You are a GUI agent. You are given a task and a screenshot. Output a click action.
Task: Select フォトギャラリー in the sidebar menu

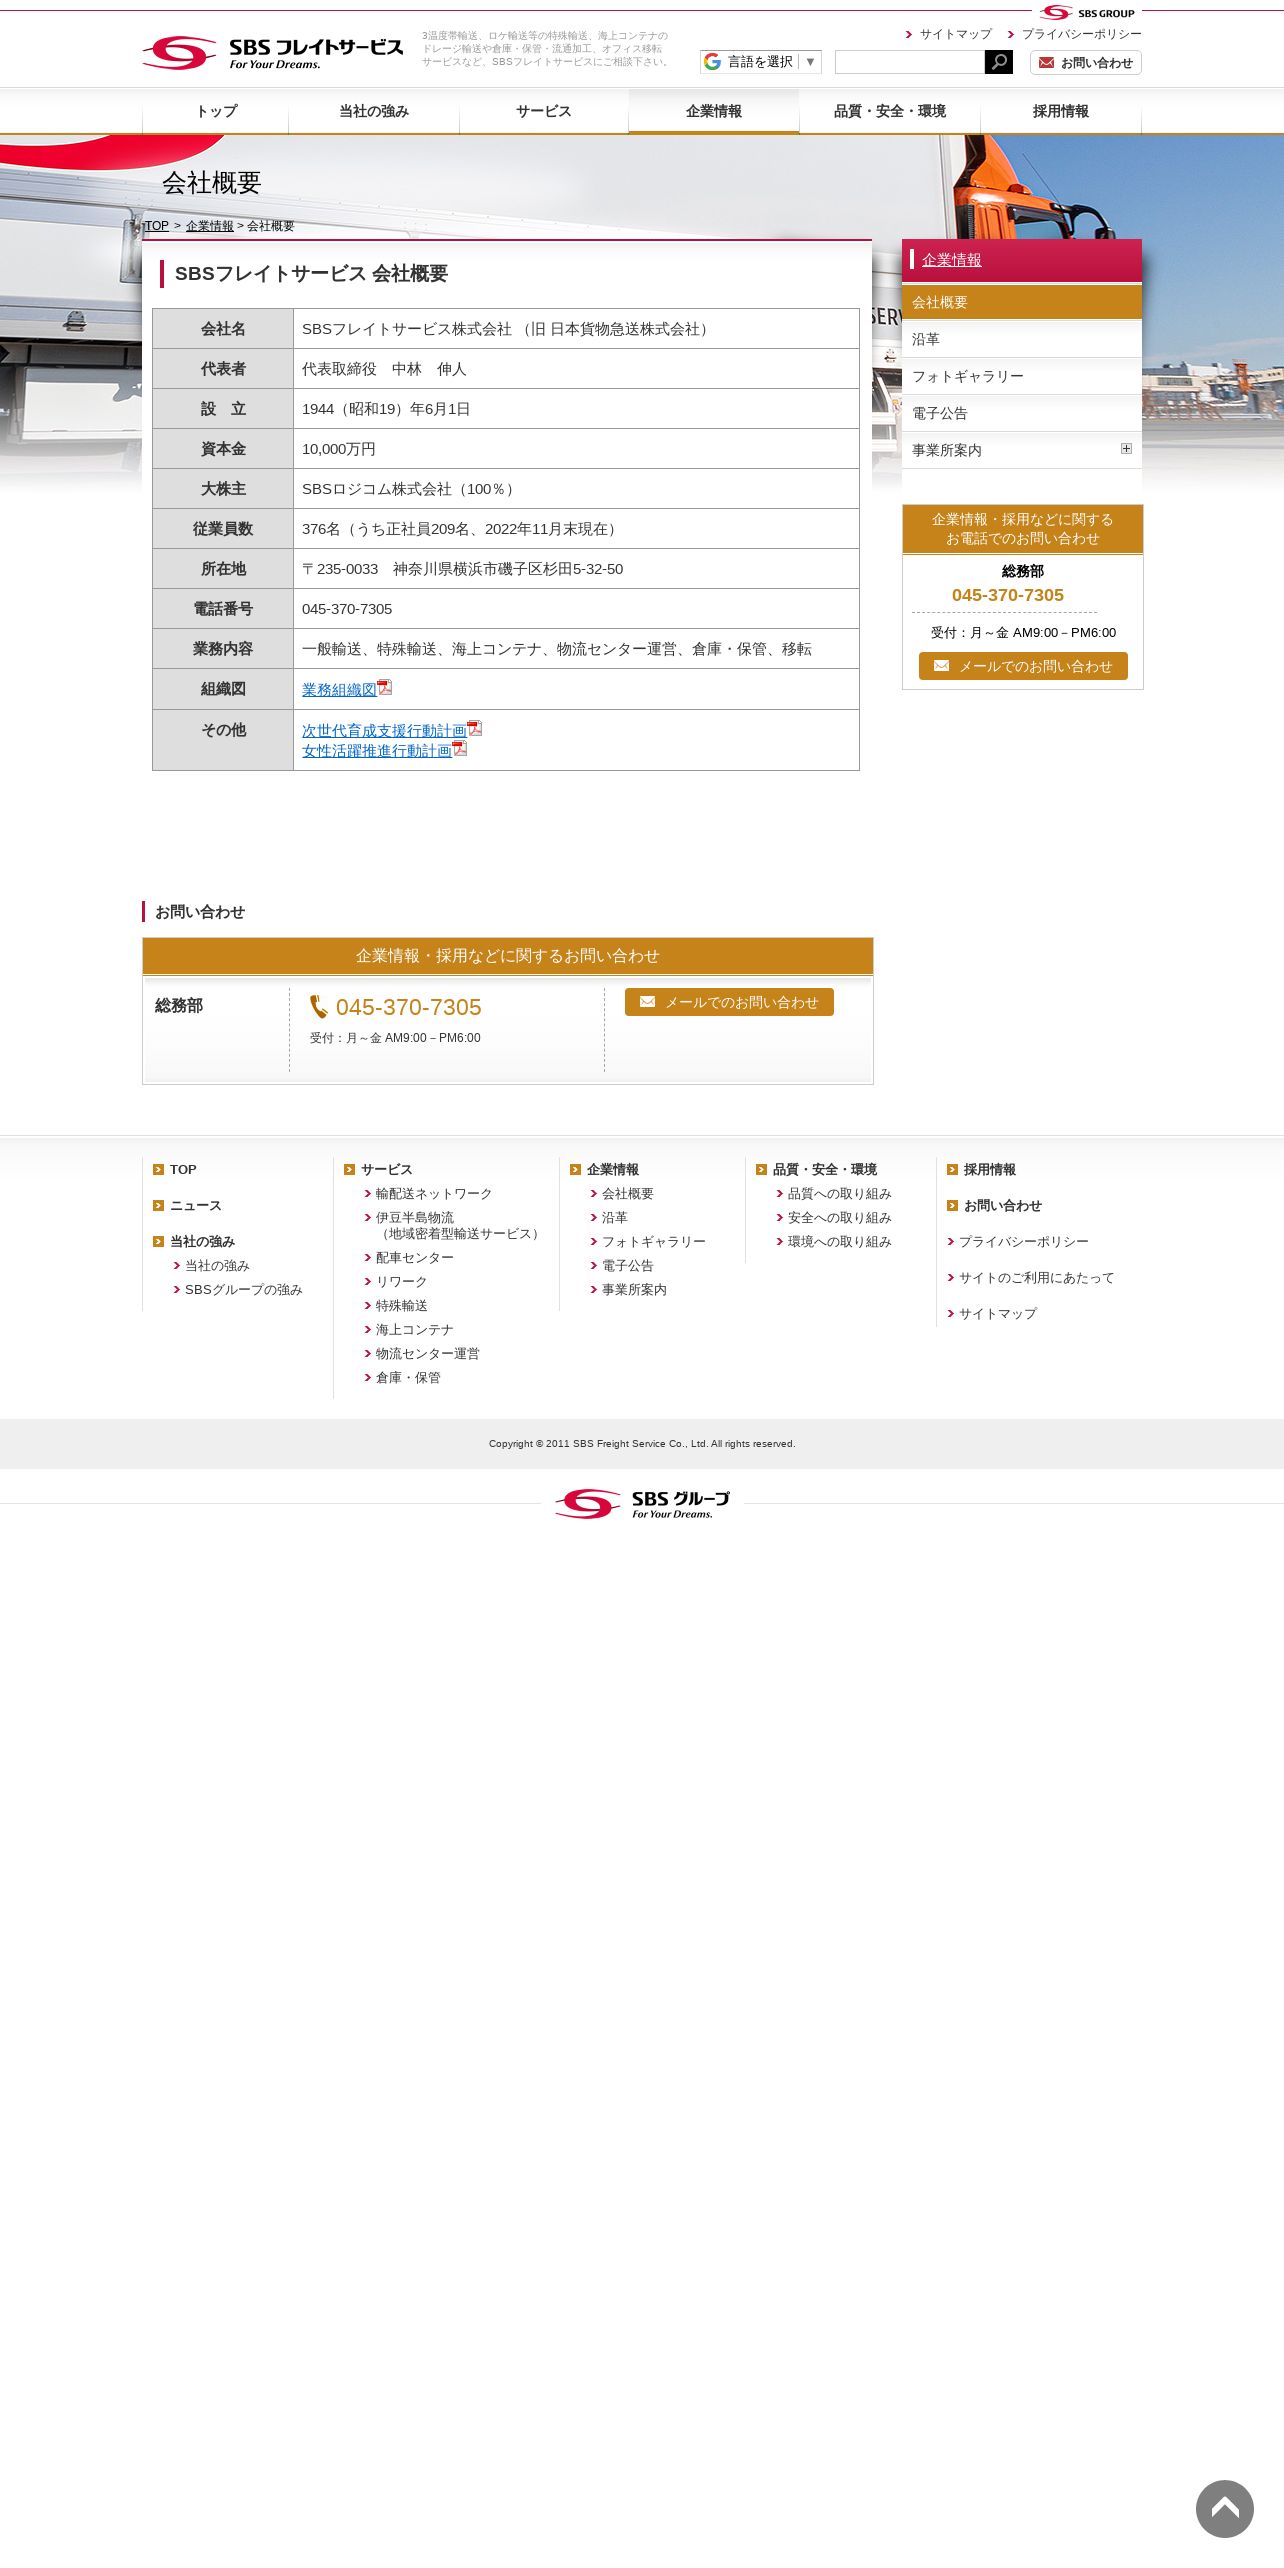(1022, 376)
